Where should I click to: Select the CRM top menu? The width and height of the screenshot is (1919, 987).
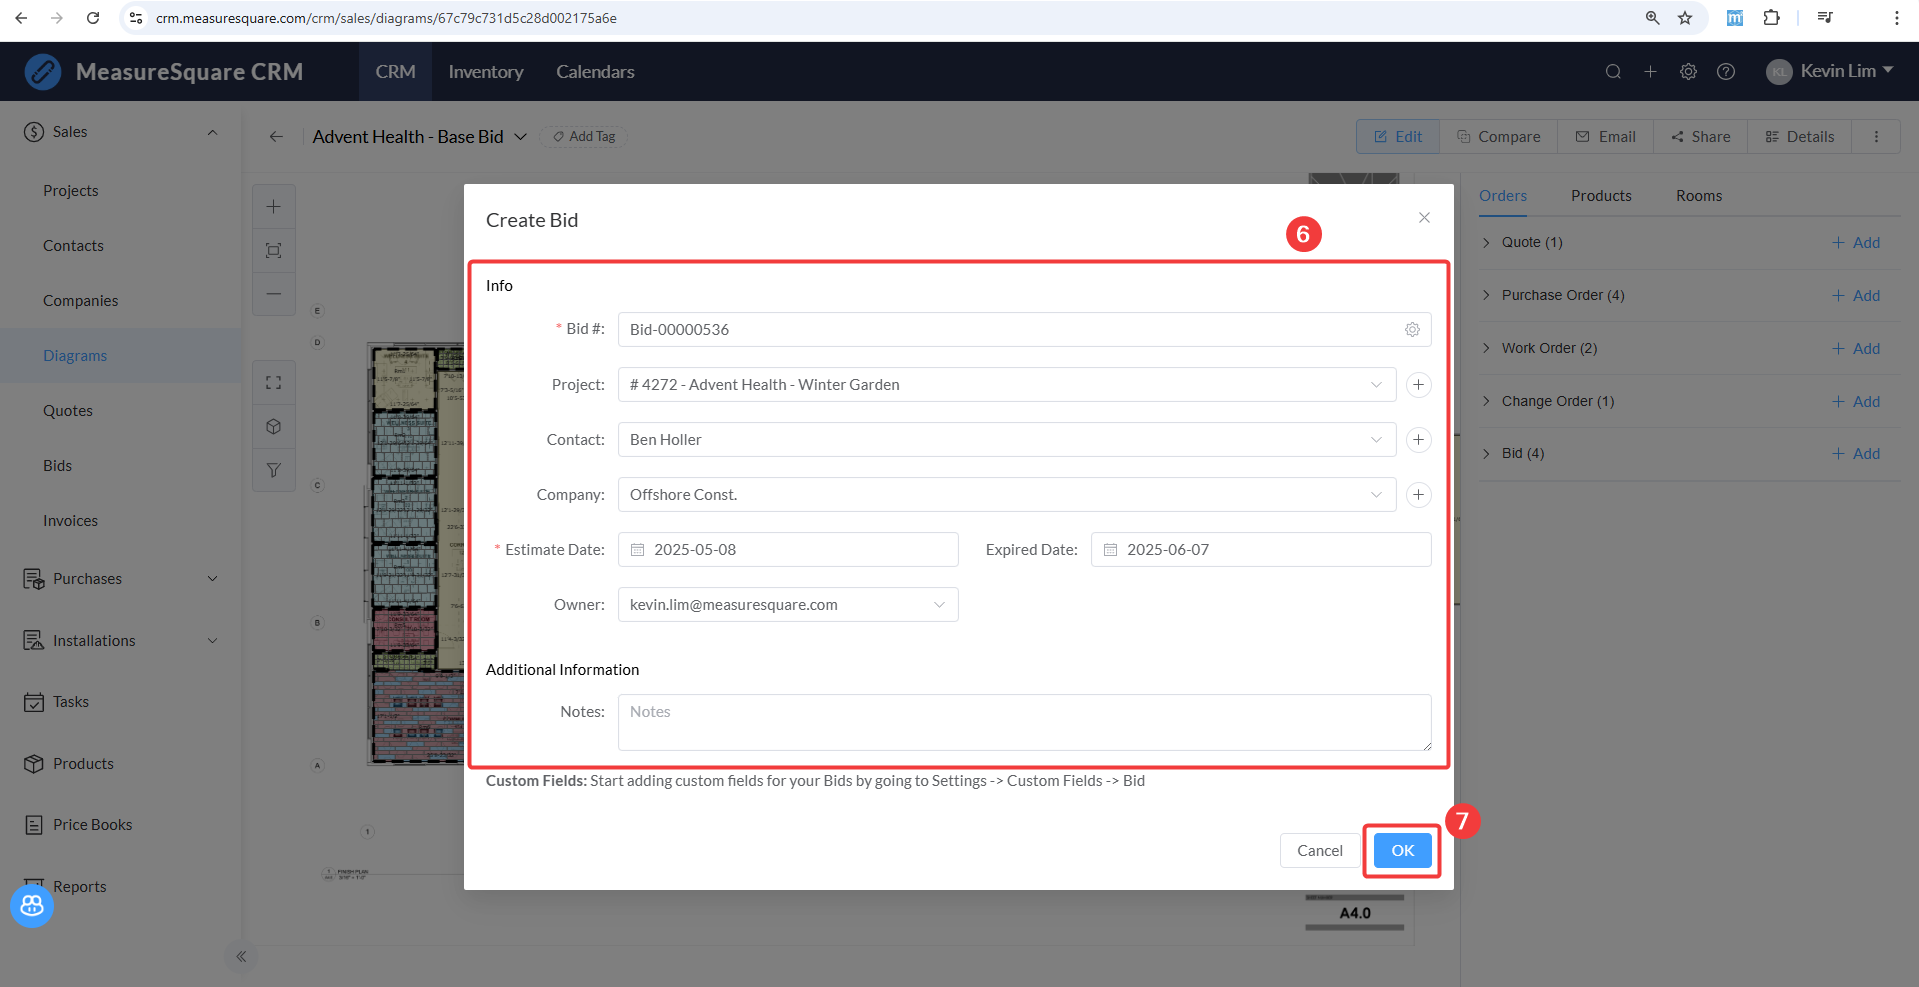[395, 72]
